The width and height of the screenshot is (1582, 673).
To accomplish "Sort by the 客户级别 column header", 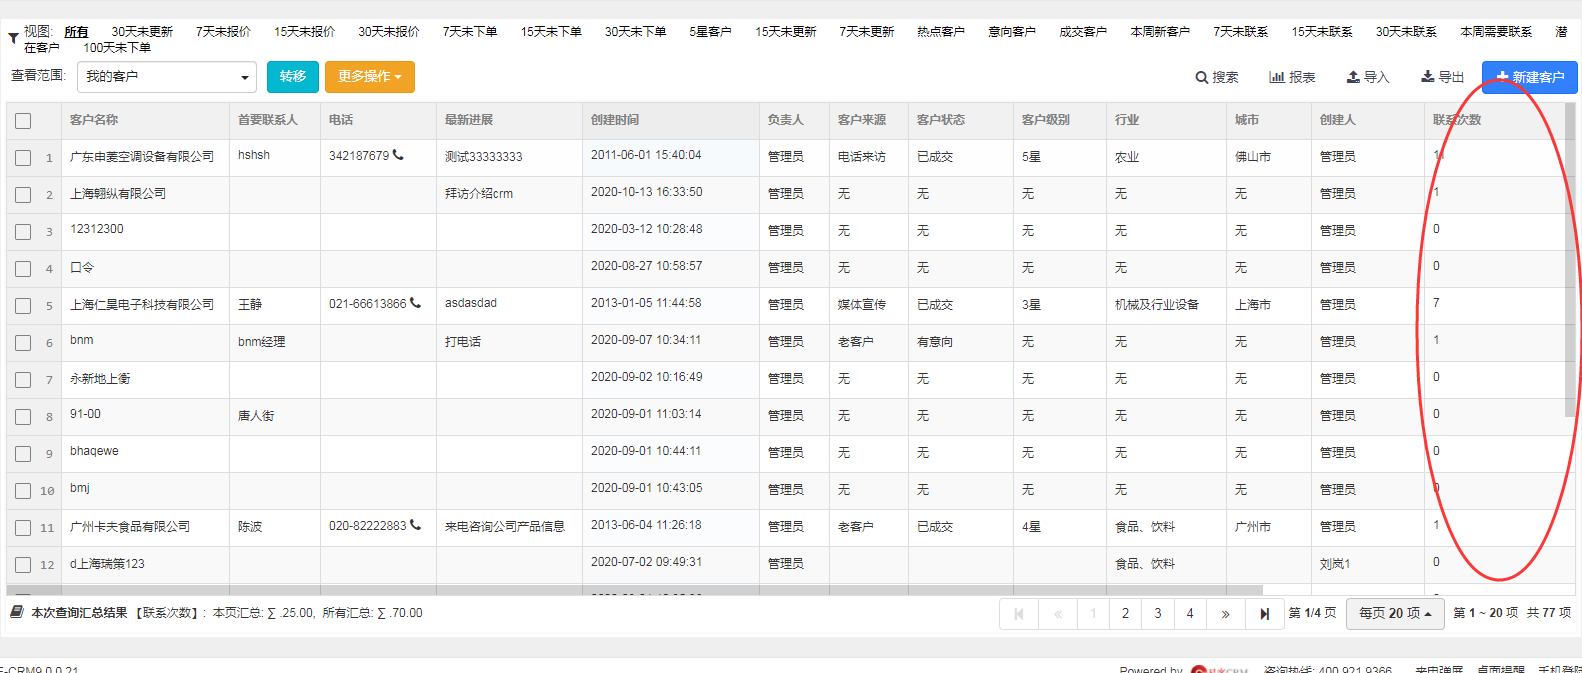I will [1046, 120].
